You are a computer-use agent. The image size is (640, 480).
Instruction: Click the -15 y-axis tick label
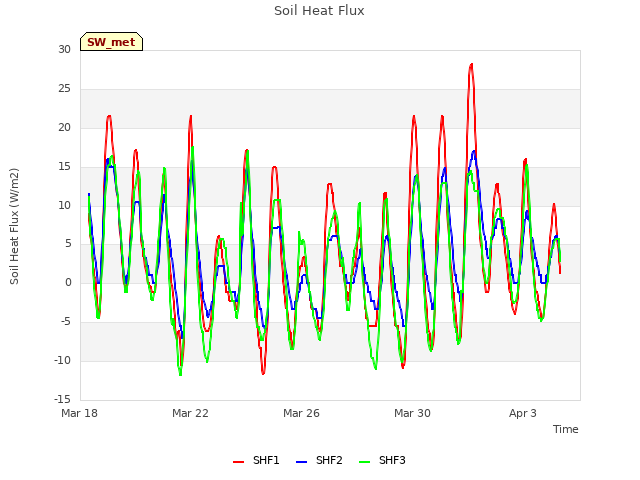point(62,399)
